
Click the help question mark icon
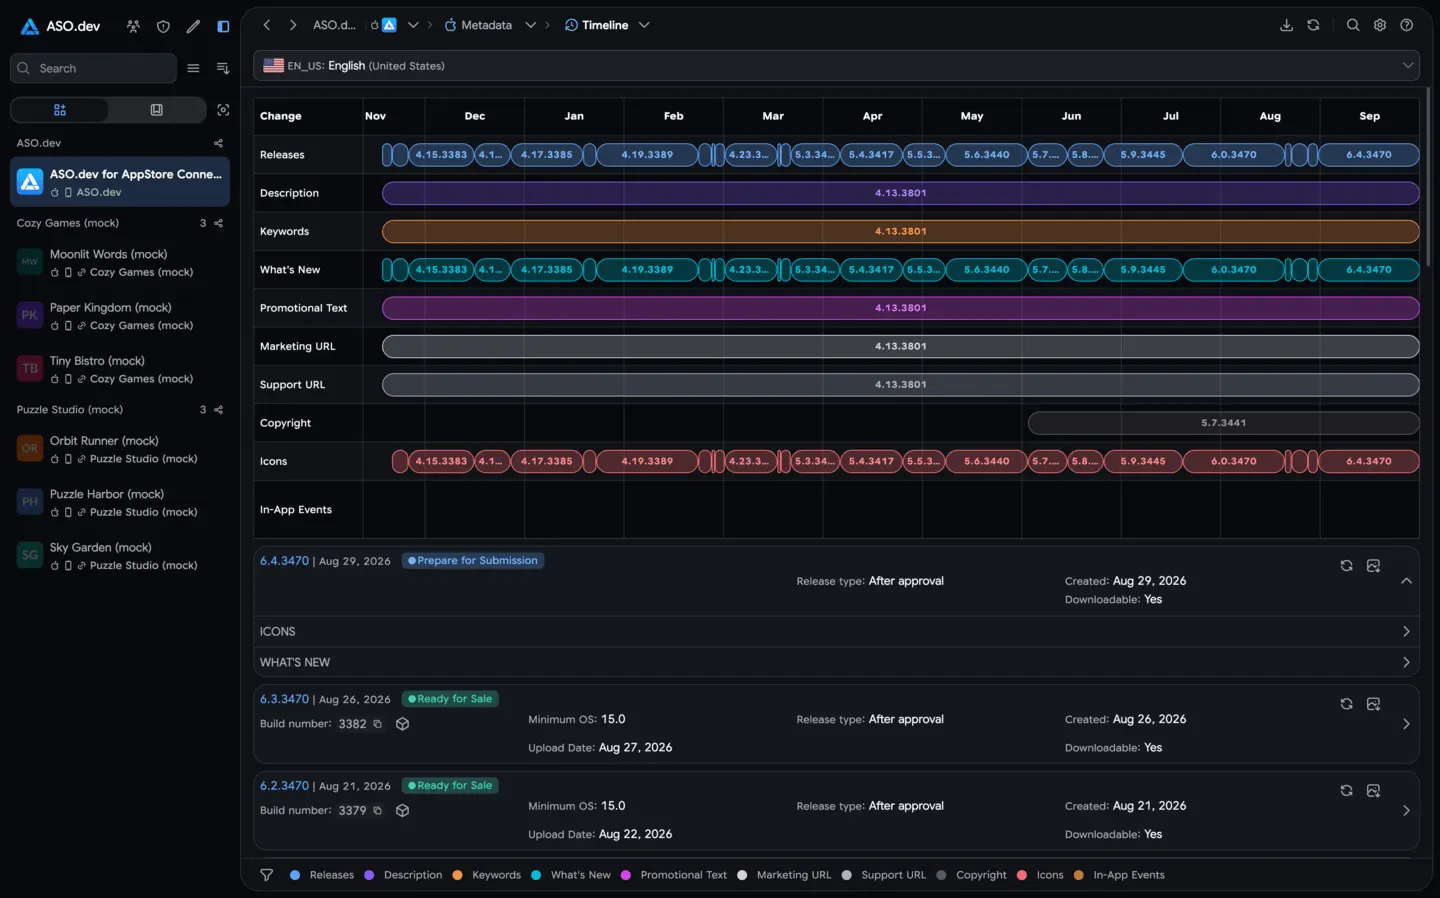(1407, 25)
